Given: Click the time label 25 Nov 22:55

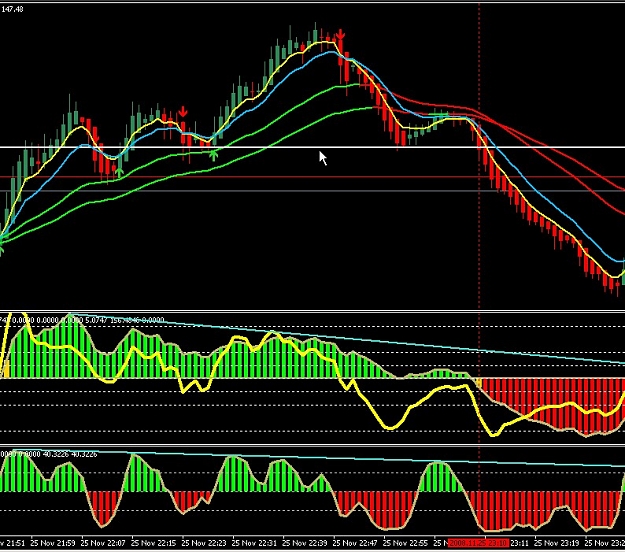Looking at the screenshot, I should tap(405, 543).
